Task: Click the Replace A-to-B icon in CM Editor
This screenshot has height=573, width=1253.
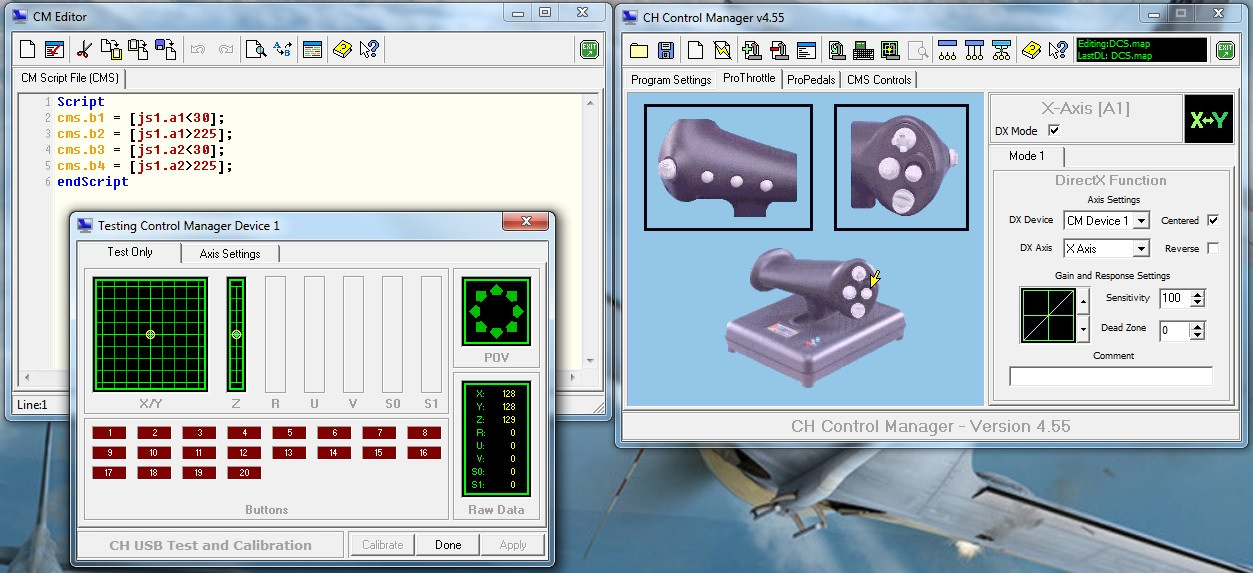Action: coord(283,49)
